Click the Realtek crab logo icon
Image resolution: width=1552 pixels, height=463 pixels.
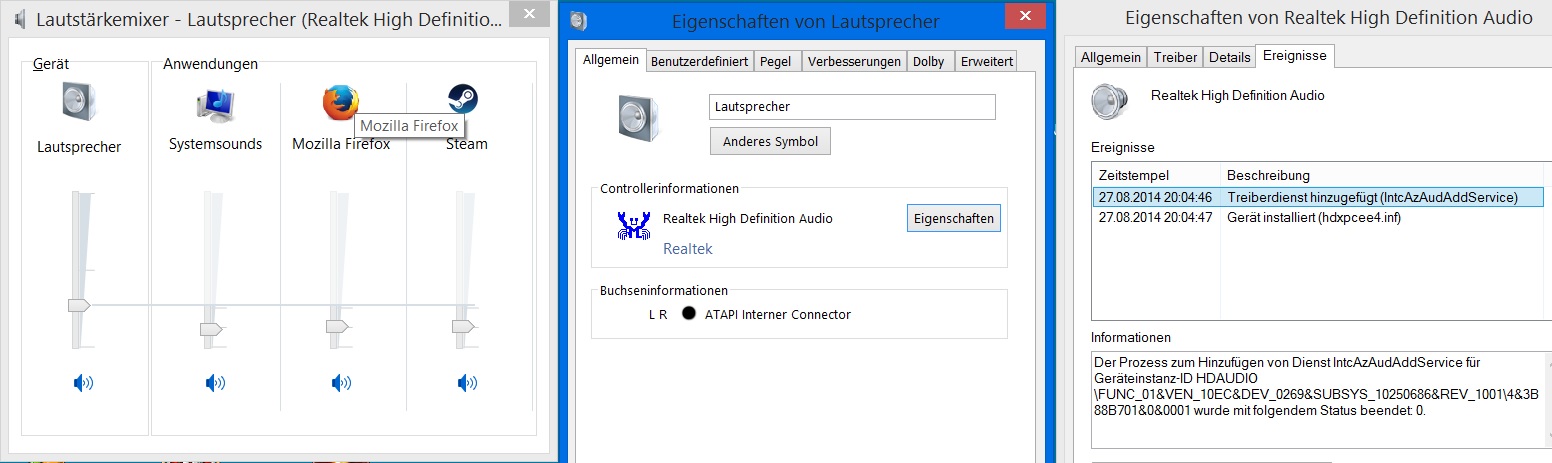click(634, 226)
